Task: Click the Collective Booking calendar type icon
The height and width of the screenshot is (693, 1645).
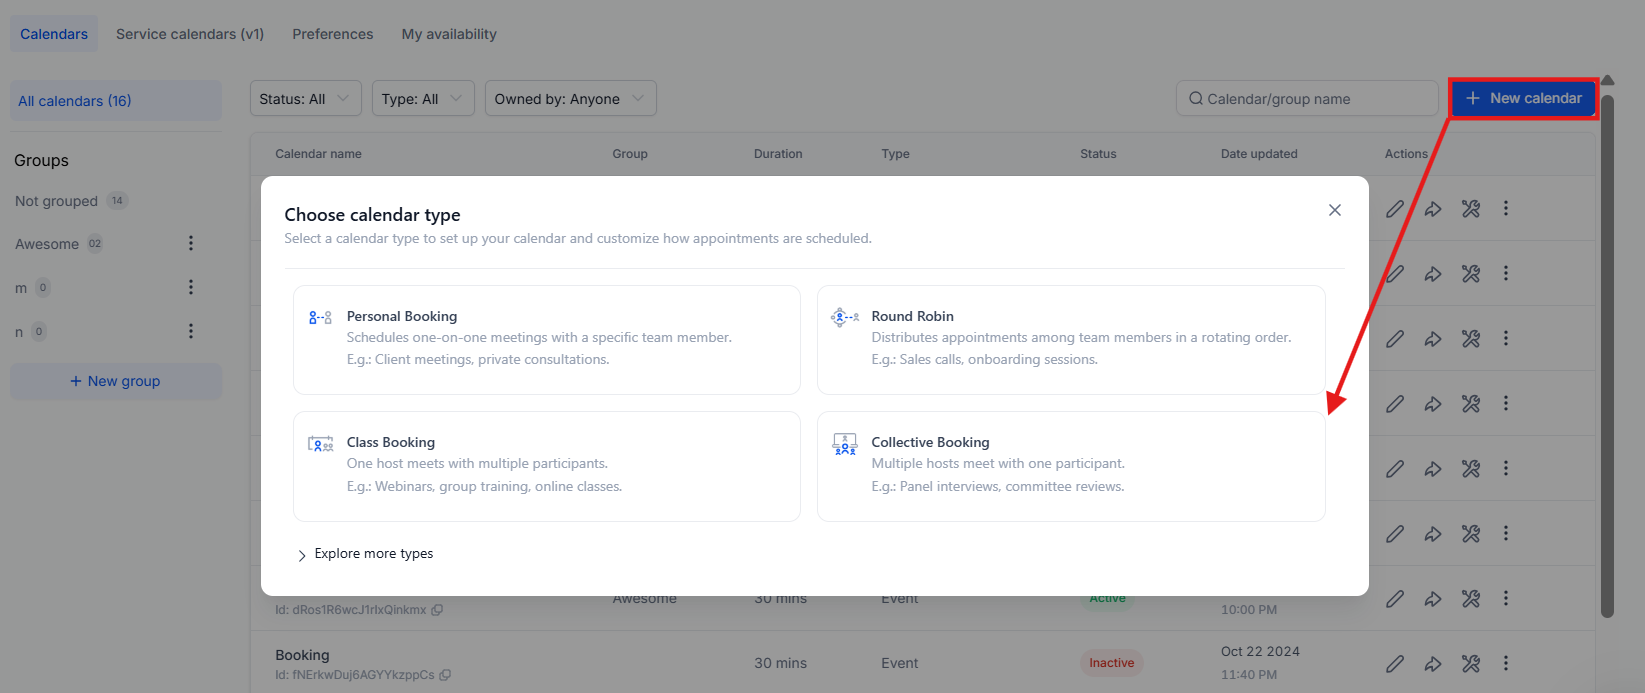Action: [845, 444]
